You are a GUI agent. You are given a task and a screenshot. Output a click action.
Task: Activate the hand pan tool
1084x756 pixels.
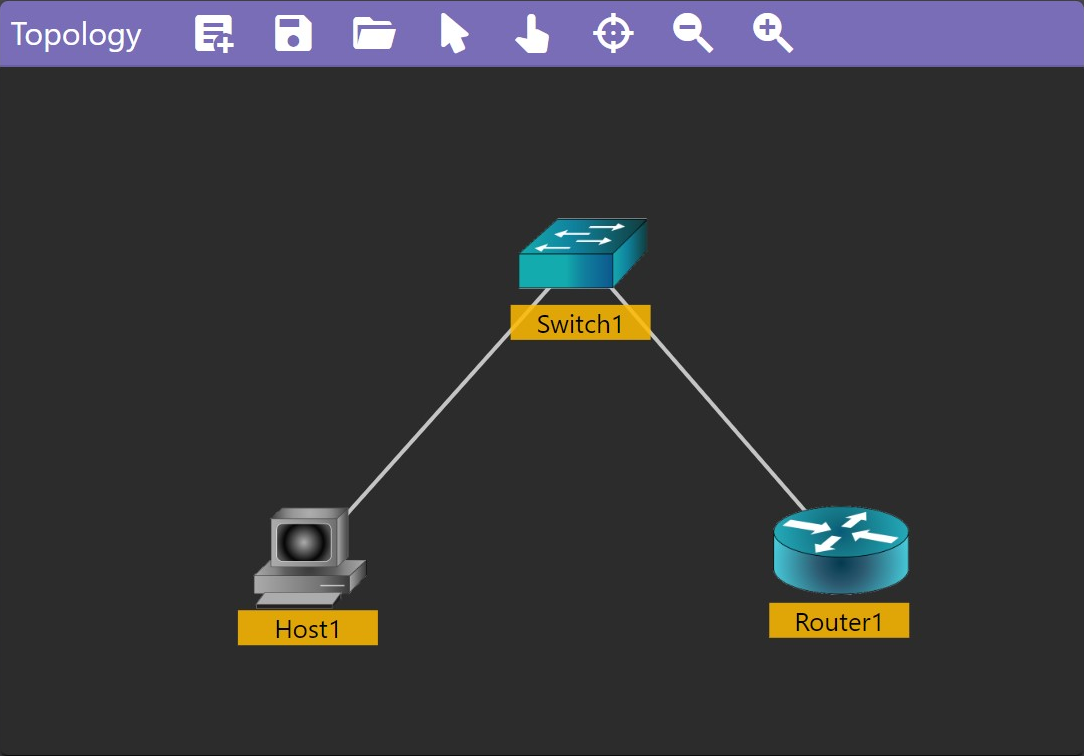point(532,34)
